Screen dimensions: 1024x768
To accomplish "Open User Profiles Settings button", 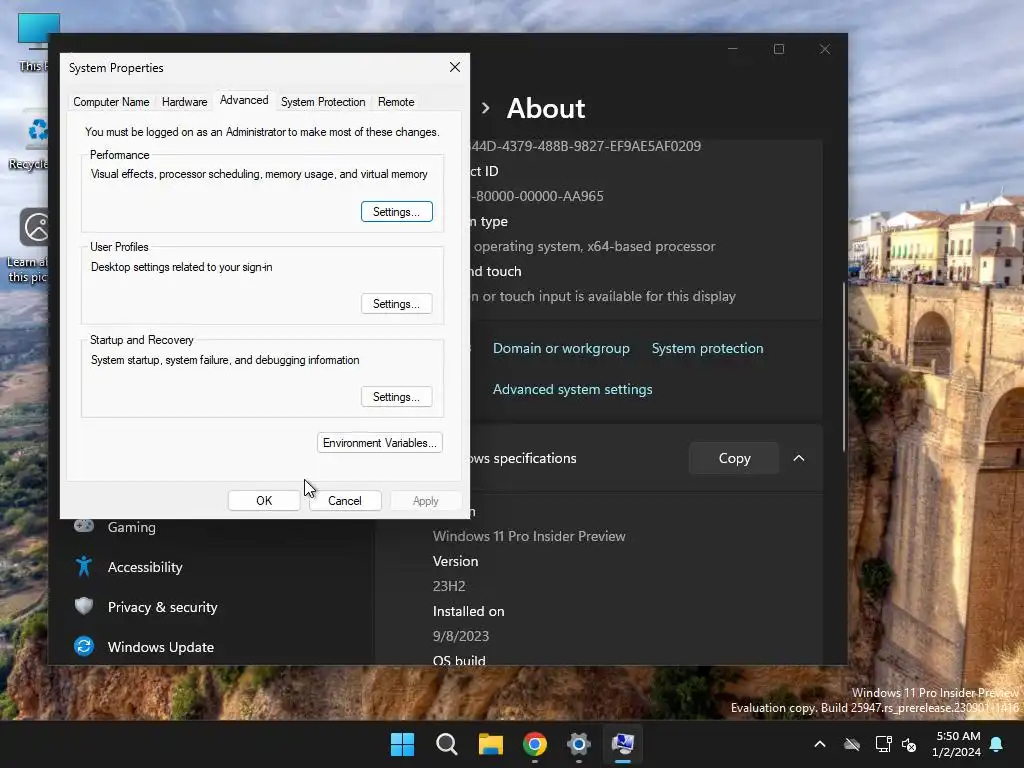I will (x=396, y=304).
